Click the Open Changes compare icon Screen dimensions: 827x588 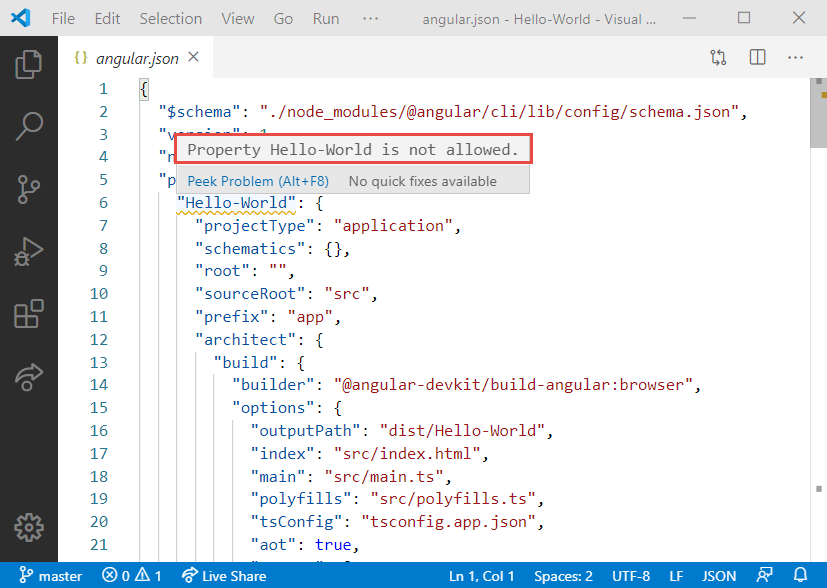pos(718,57)
